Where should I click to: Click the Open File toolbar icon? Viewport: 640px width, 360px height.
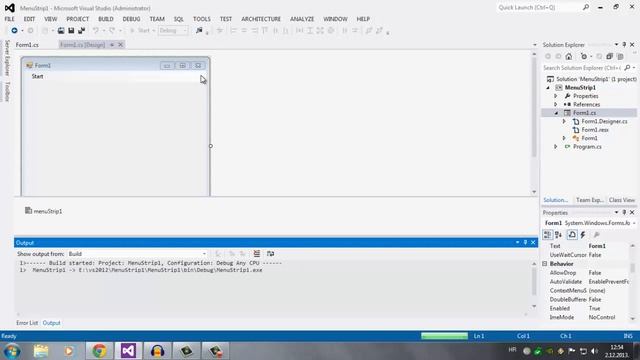(61, 31)
